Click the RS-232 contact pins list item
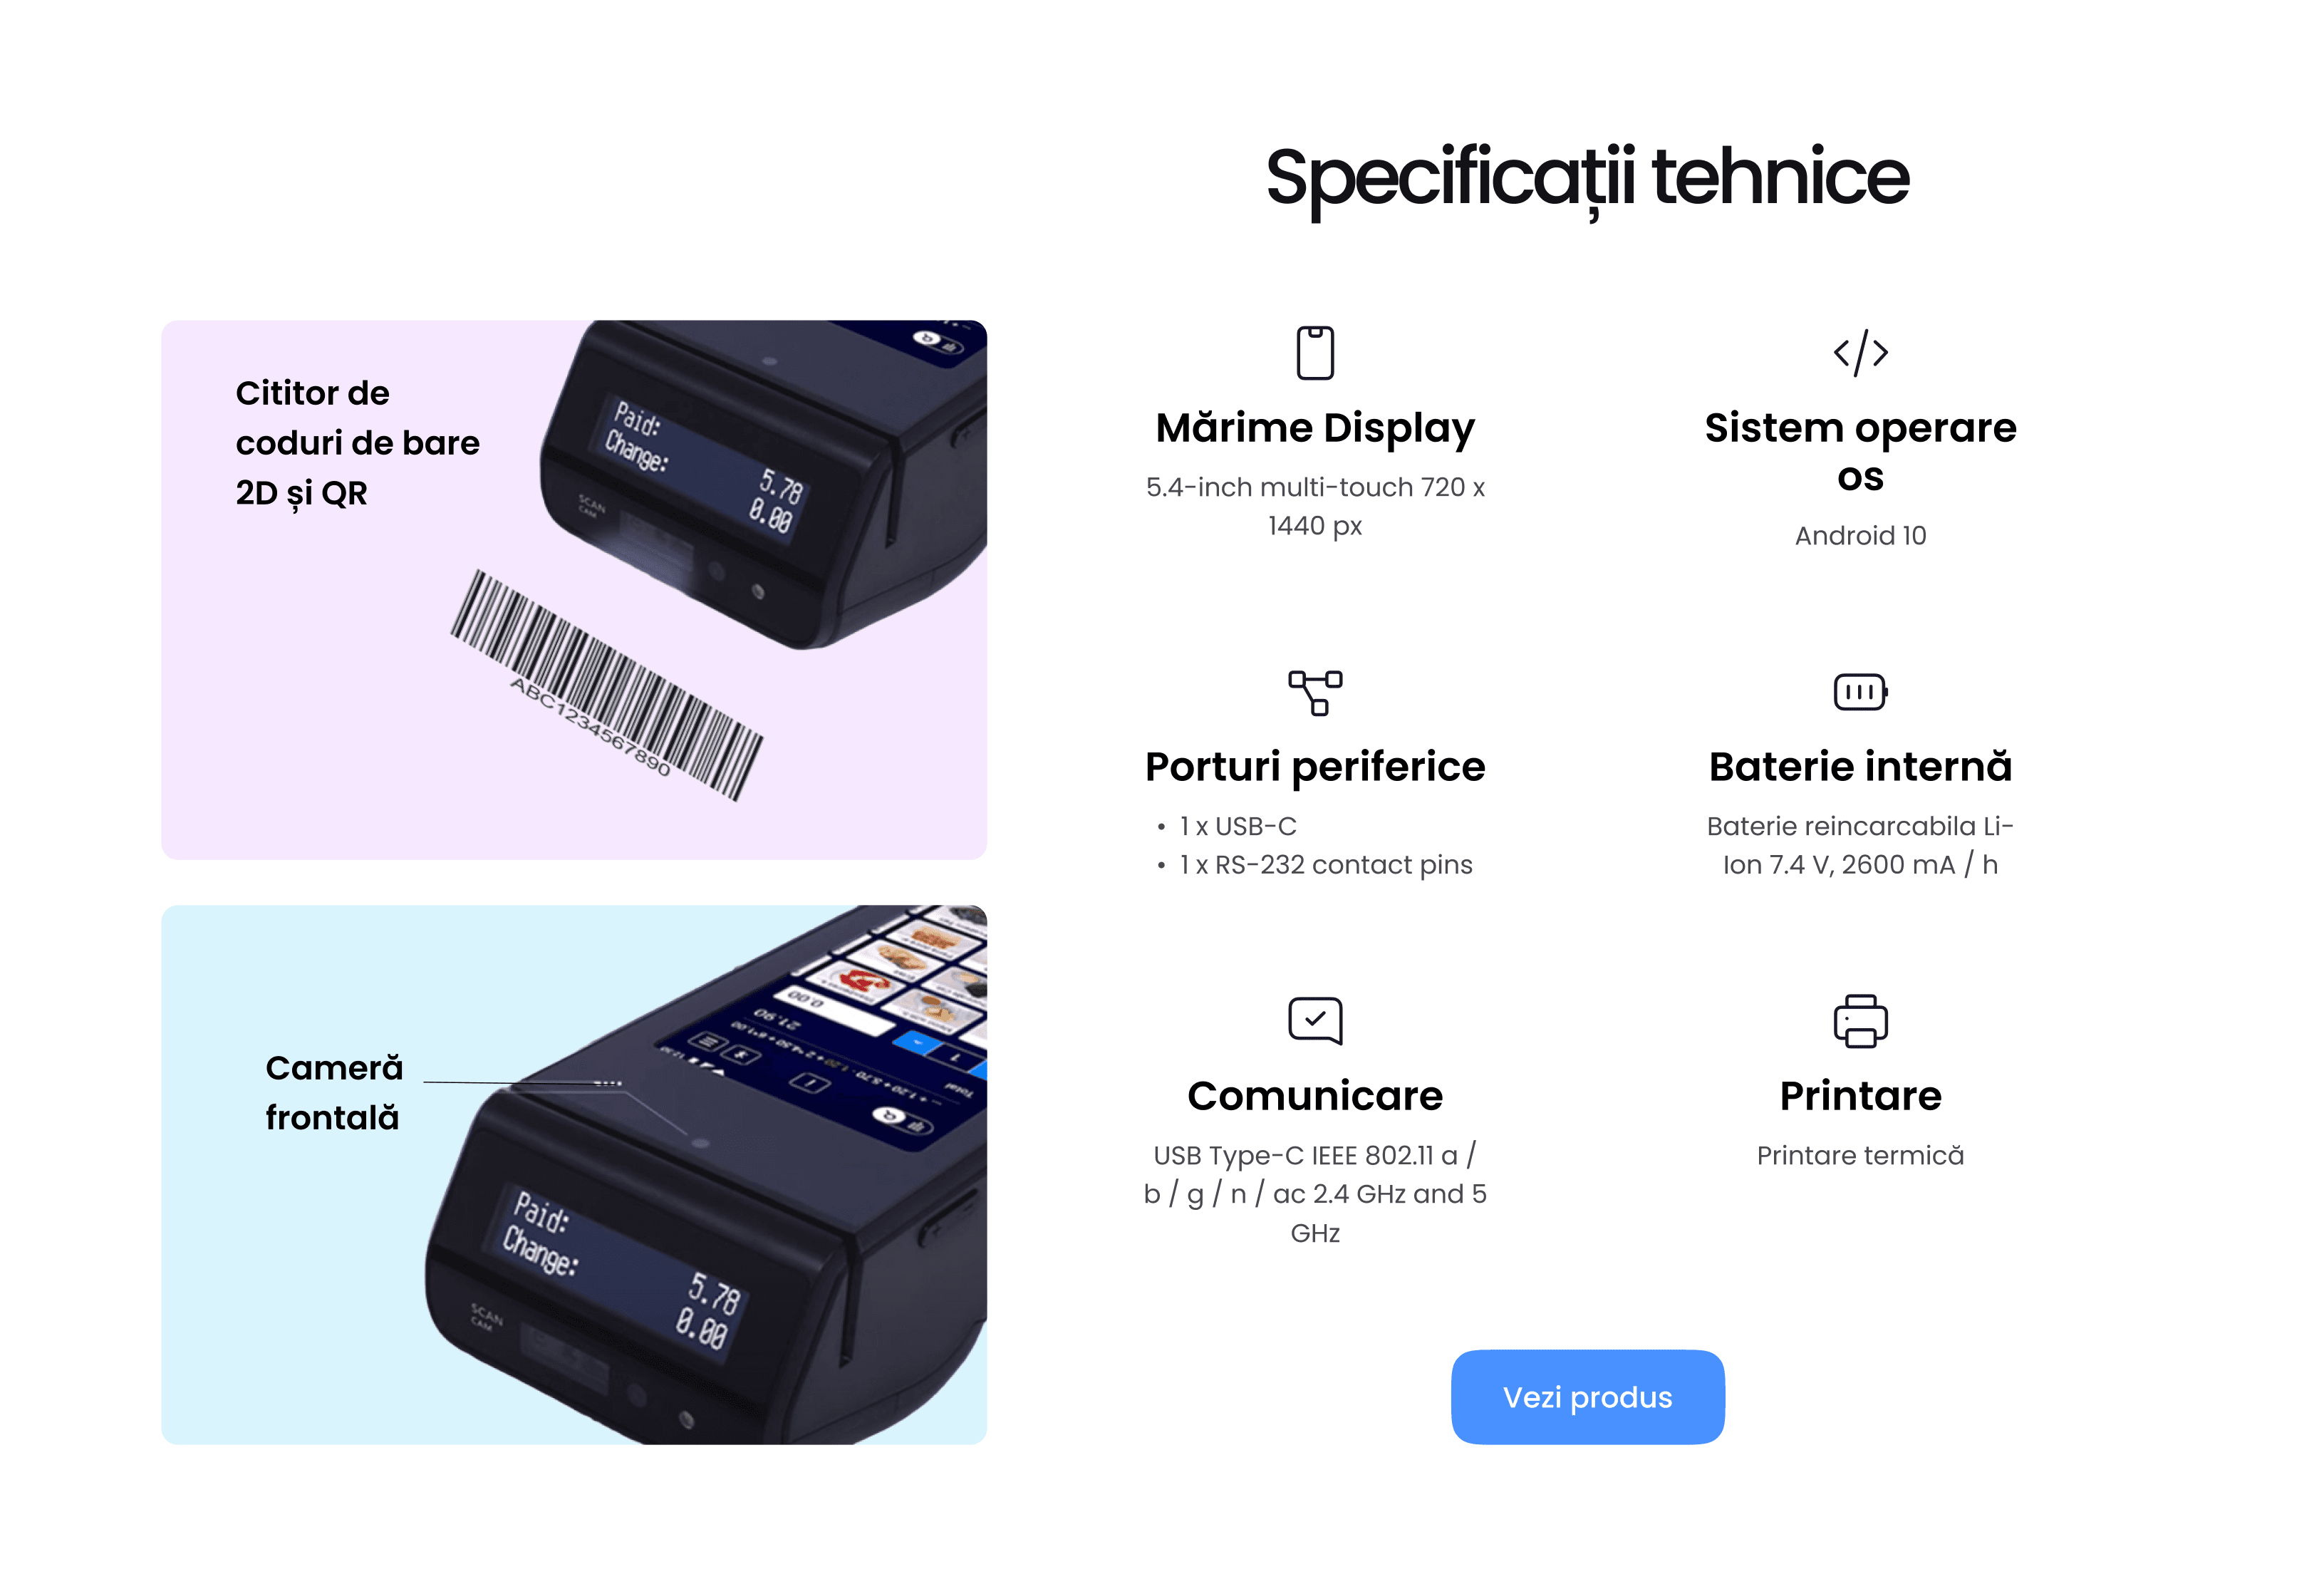 (x=1326, y=865)
